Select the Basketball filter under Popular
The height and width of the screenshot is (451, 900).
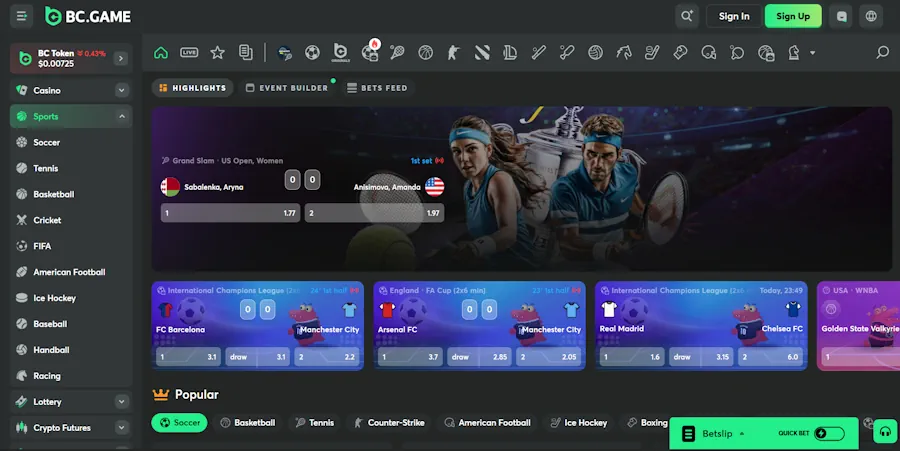[248, 422]
